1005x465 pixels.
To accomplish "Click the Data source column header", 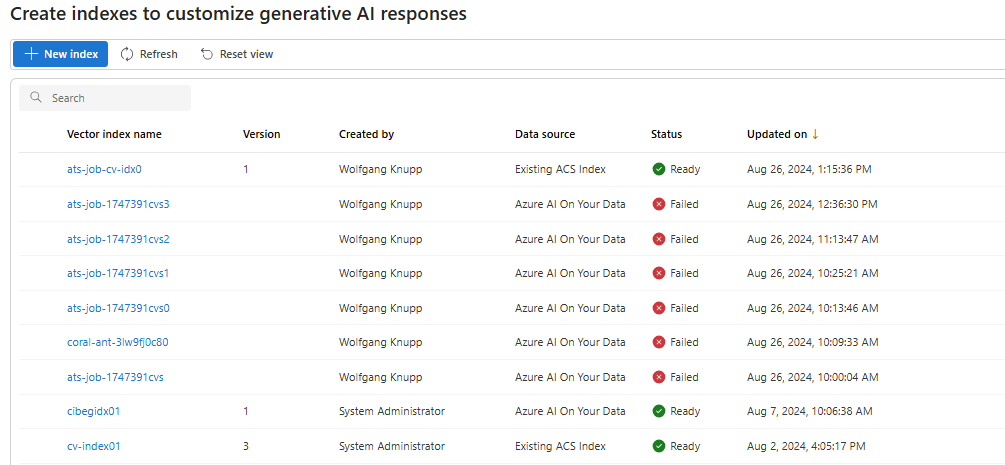I will coord(545,134).
